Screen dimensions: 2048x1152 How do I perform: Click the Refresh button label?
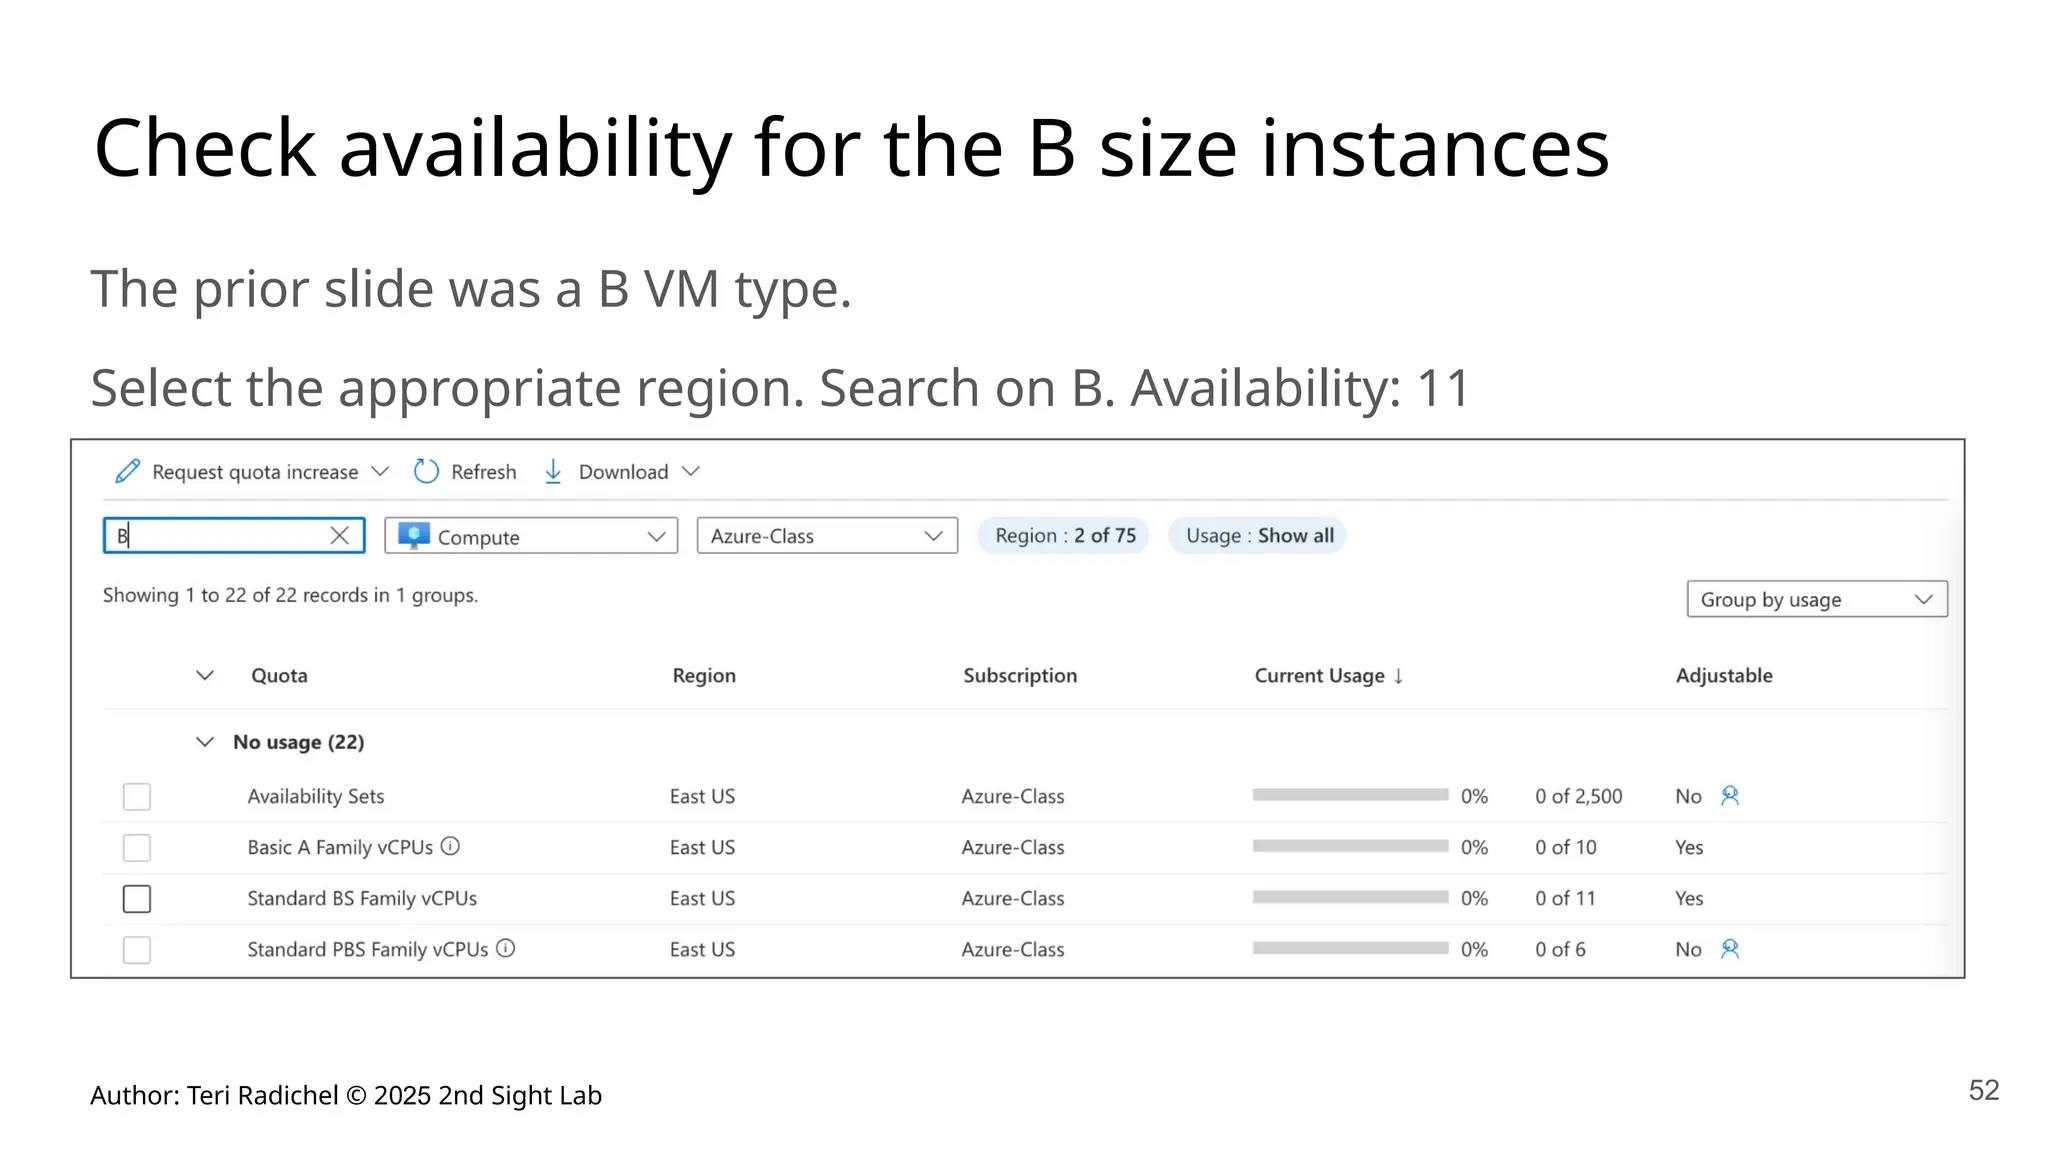click(x=484, y=472)
